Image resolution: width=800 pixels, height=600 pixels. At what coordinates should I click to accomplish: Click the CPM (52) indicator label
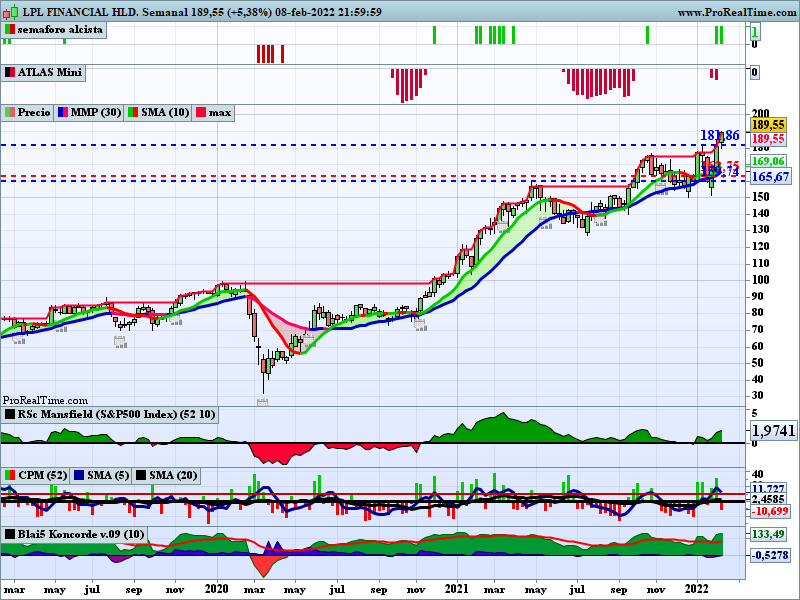click(35, 476)
